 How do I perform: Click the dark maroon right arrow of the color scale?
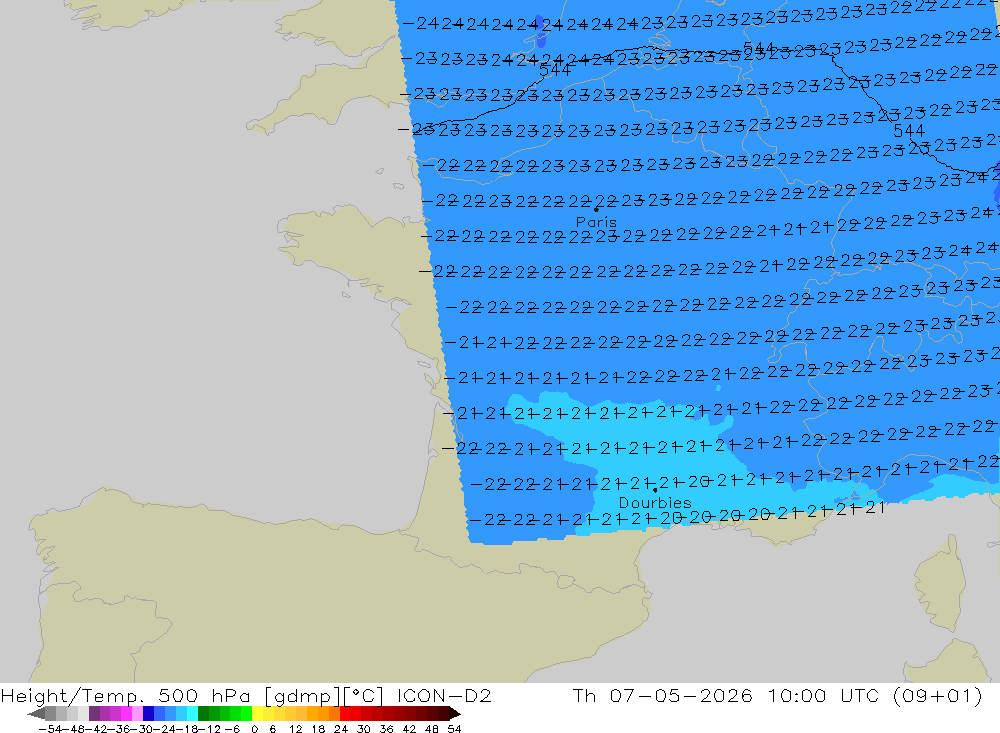coord(455,713)
